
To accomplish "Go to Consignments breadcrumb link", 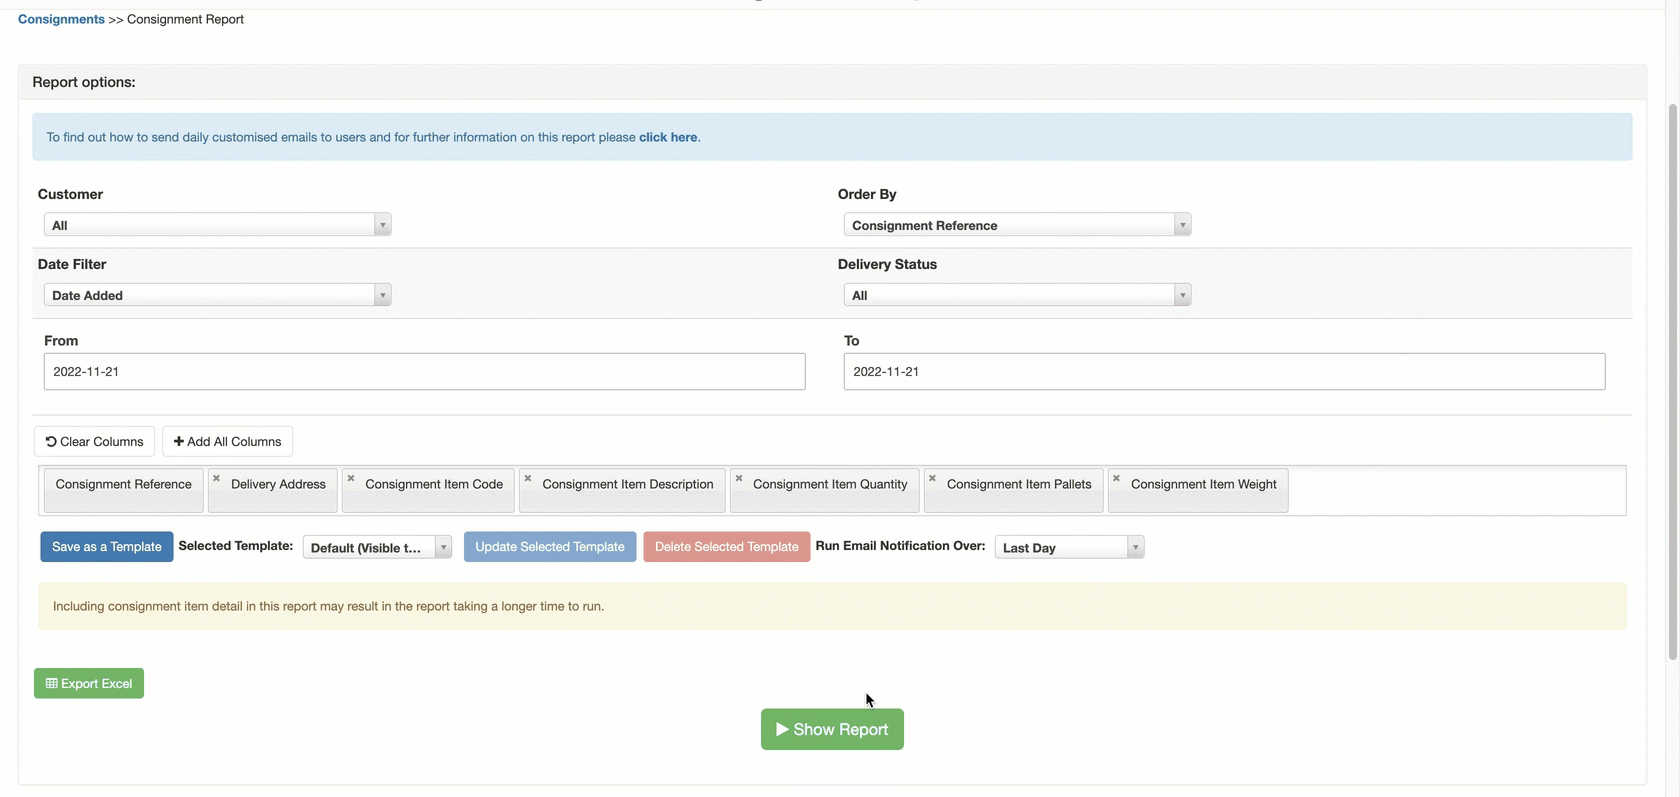I will tap(61, 19).
